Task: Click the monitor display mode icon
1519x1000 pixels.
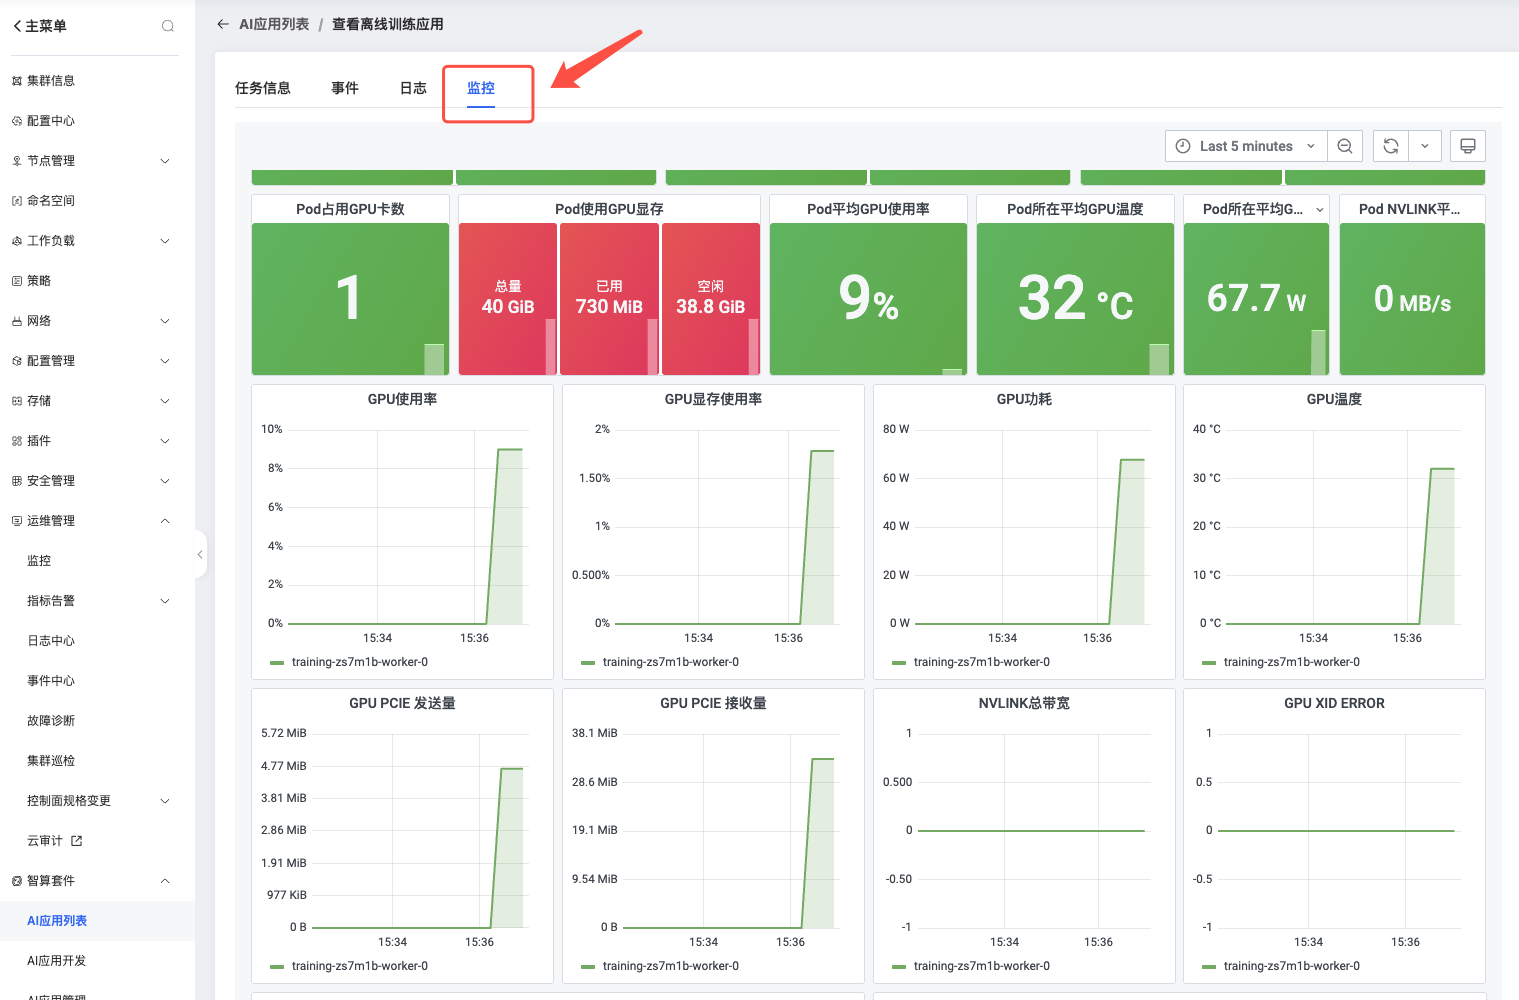Action: click(1467, 146)
